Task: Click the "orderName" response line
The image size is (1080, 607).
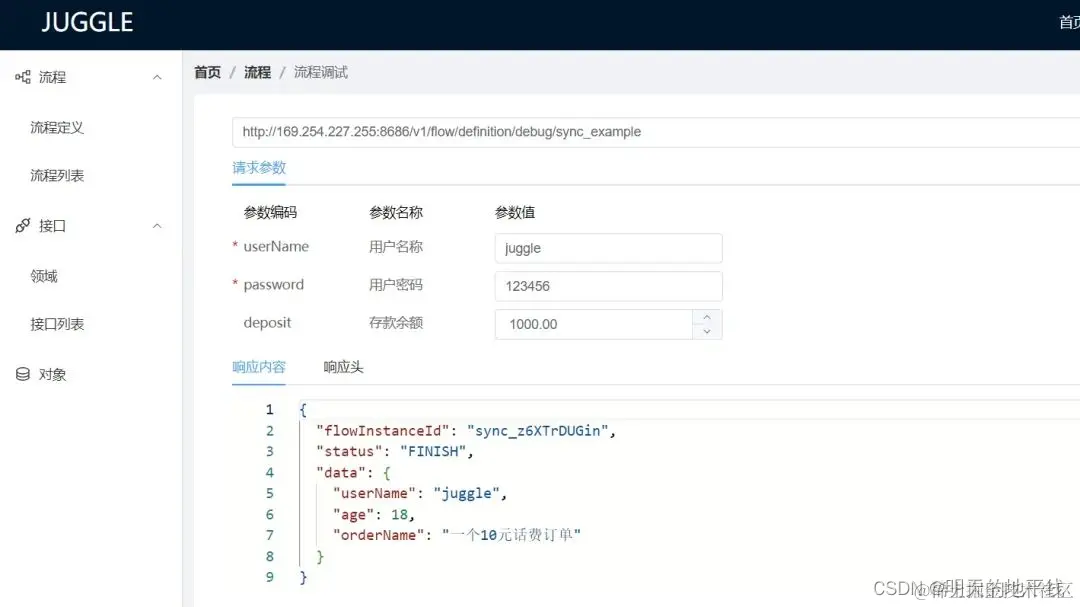Action: point(457,535)
